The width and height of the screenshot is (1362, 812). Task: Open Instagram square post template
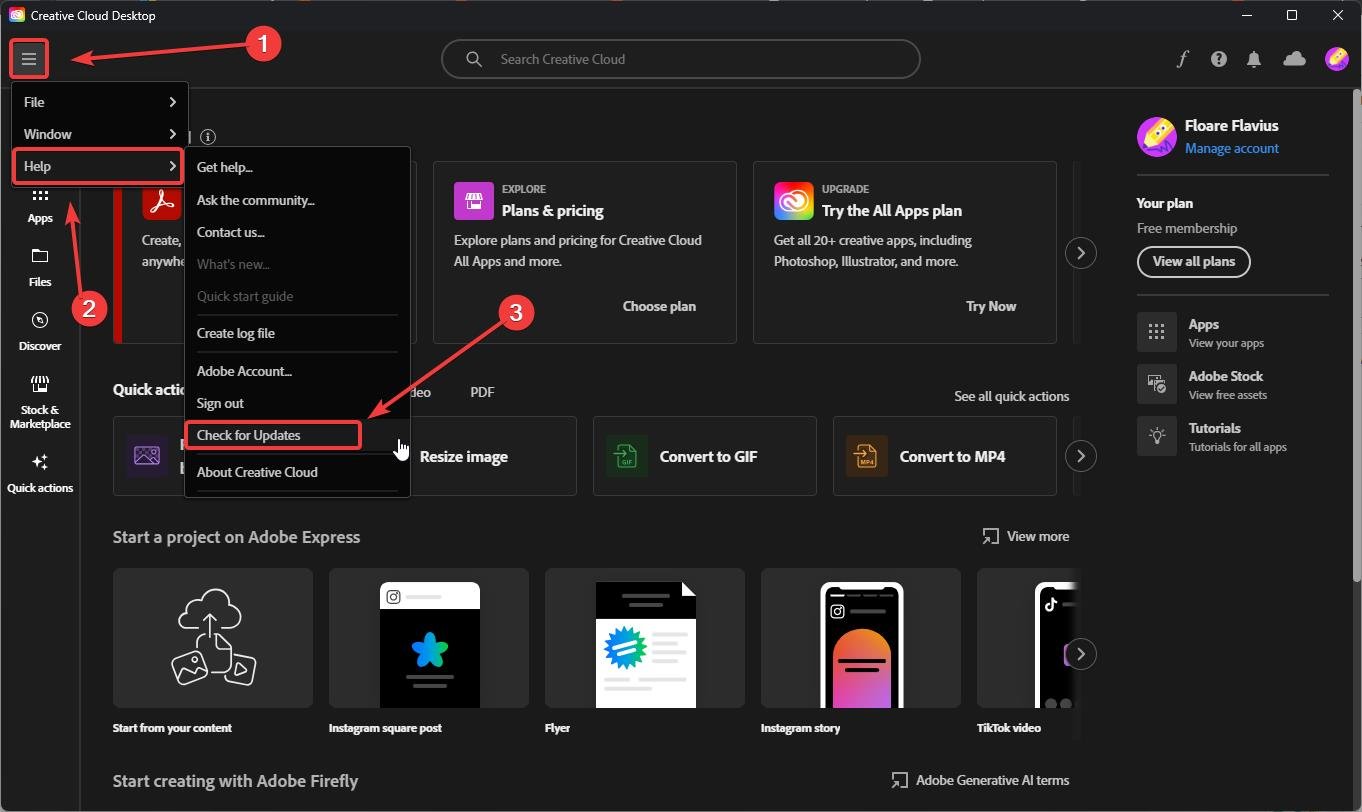coord(429,638)
